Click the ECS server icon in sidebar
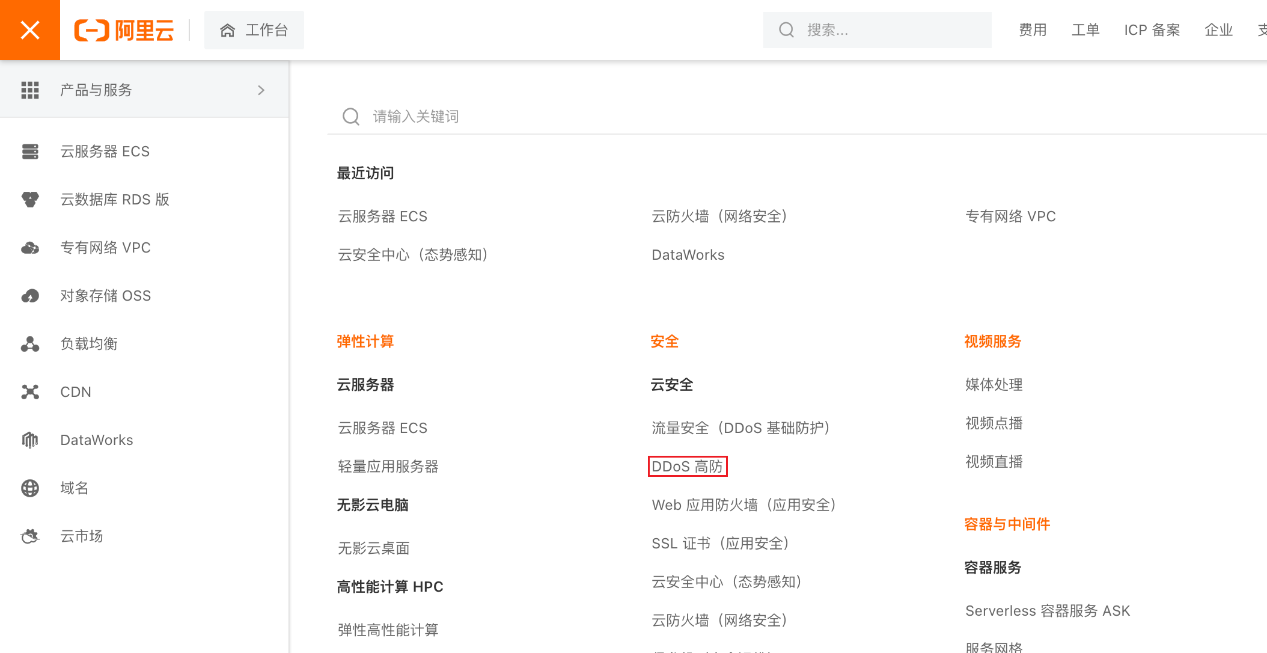 point(30,152)
